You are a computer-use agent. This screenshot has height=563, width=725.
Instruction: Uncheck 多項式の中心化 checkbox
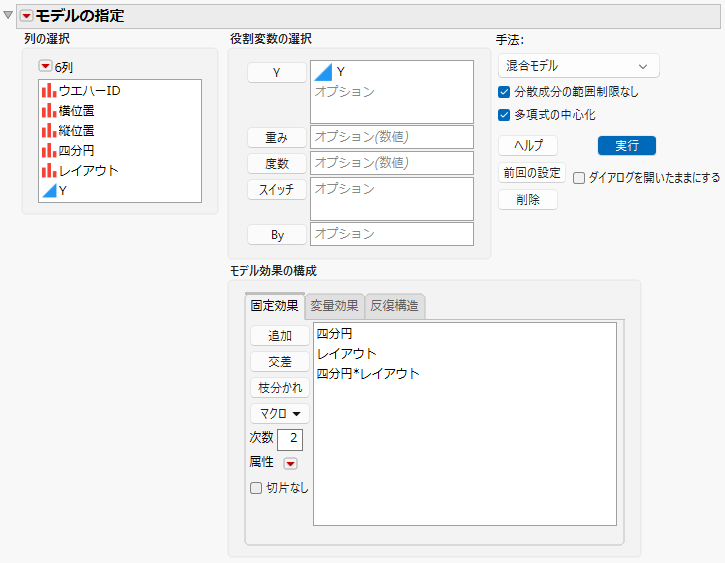[504, 115]
